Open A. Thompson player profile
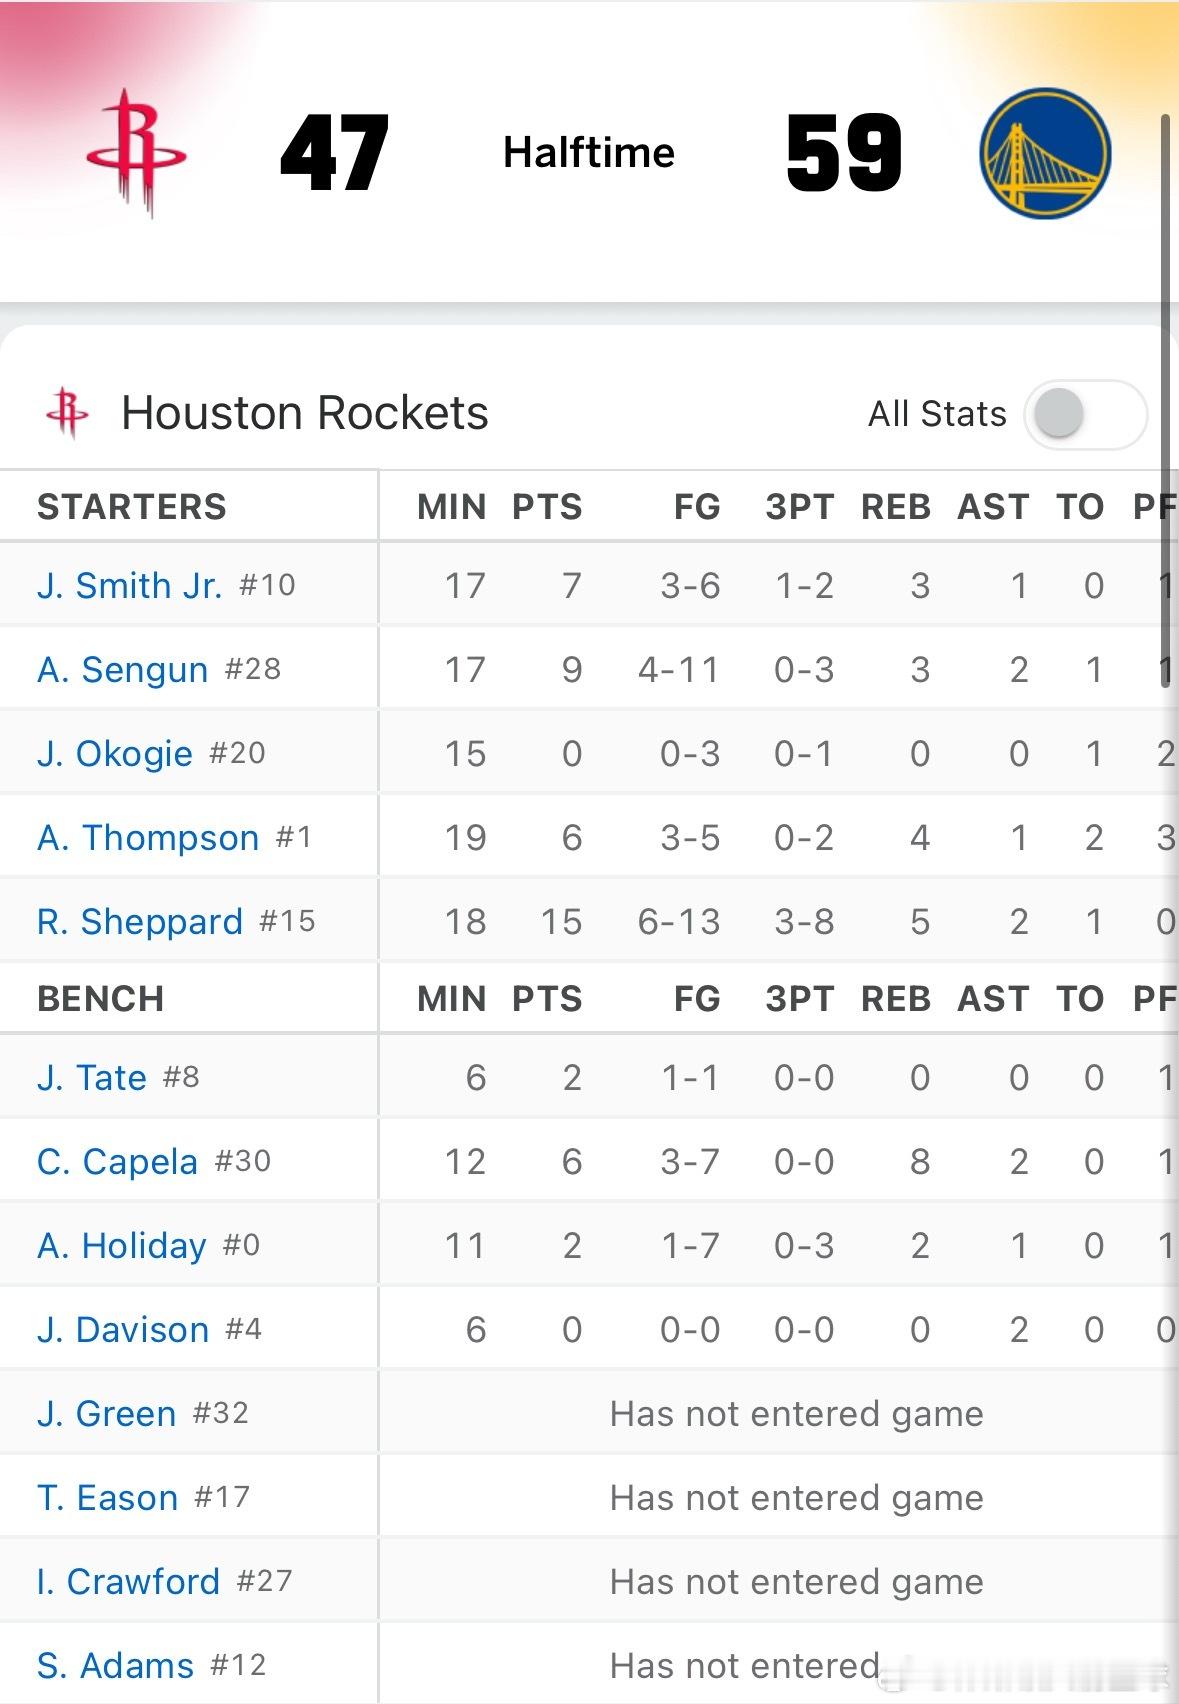 148,838
